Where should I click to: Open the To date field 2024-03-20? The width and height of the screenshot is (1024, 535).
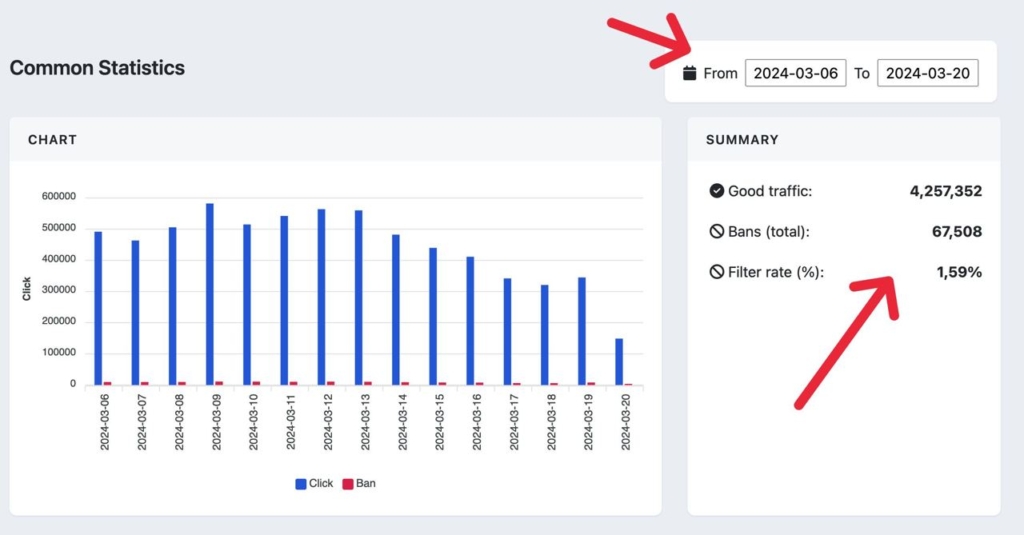click(x=927, y=73)
